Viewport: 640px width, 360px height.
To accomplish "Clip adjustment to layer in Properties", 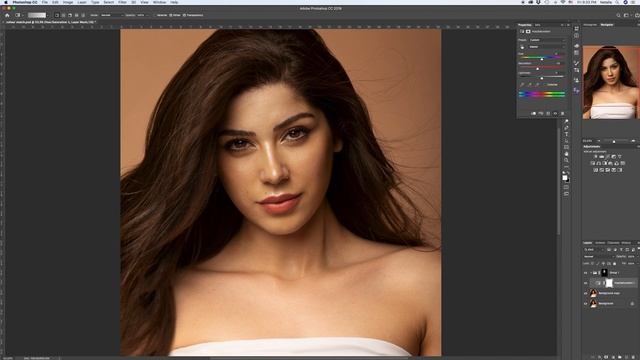I will pyautogui.click(x=533, y=113).
